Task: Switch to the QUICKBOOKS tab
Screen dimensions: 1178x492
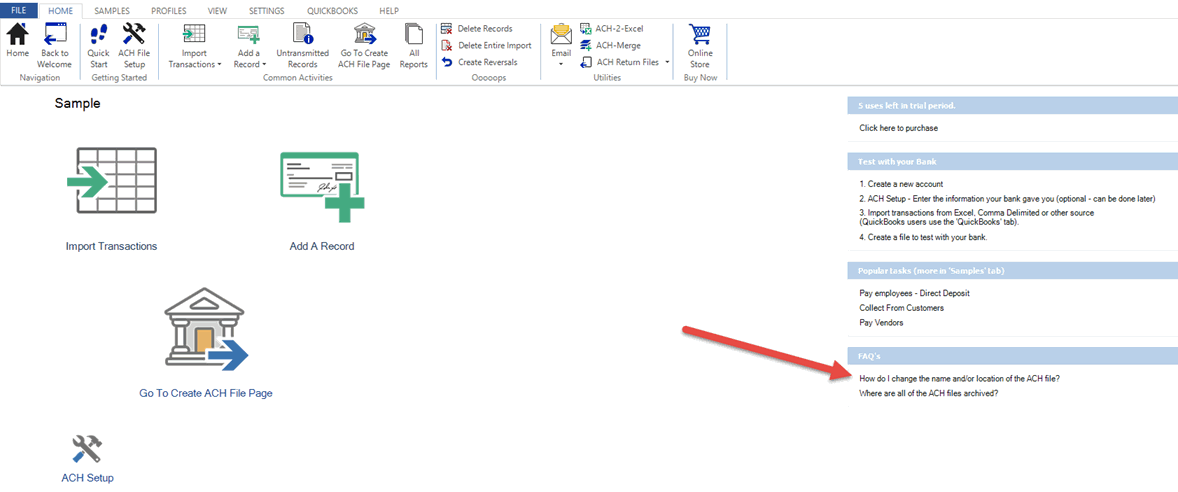Action: pos(333,11)
